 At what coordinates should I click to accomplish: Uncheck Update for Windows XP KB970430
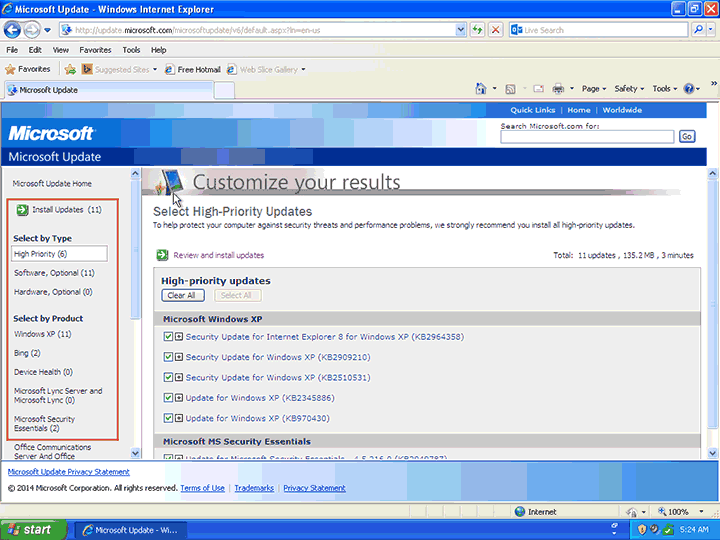168,418
